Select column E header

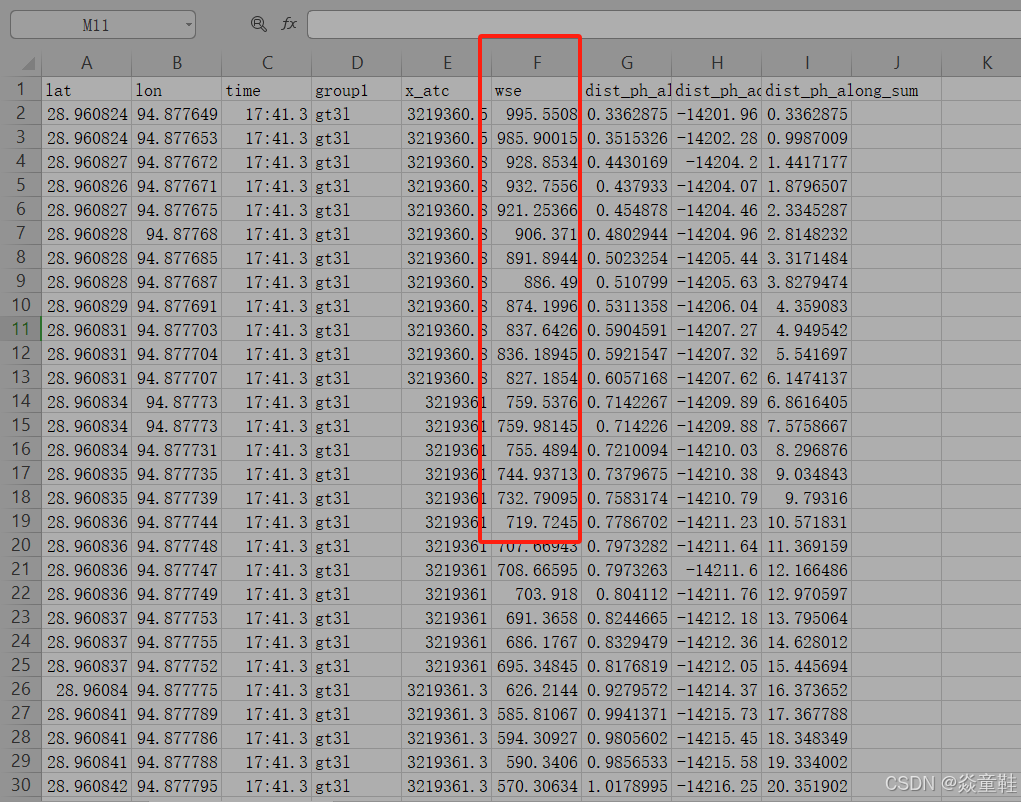[x=447, y=63]
